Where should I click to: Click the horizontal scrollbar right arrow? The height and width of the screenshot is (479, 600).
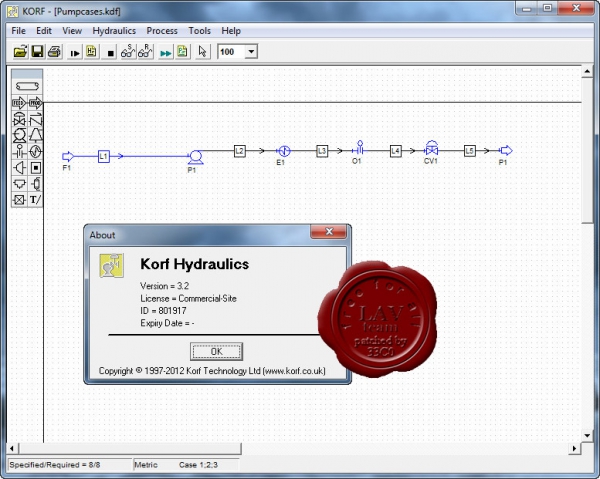(574, 448)
